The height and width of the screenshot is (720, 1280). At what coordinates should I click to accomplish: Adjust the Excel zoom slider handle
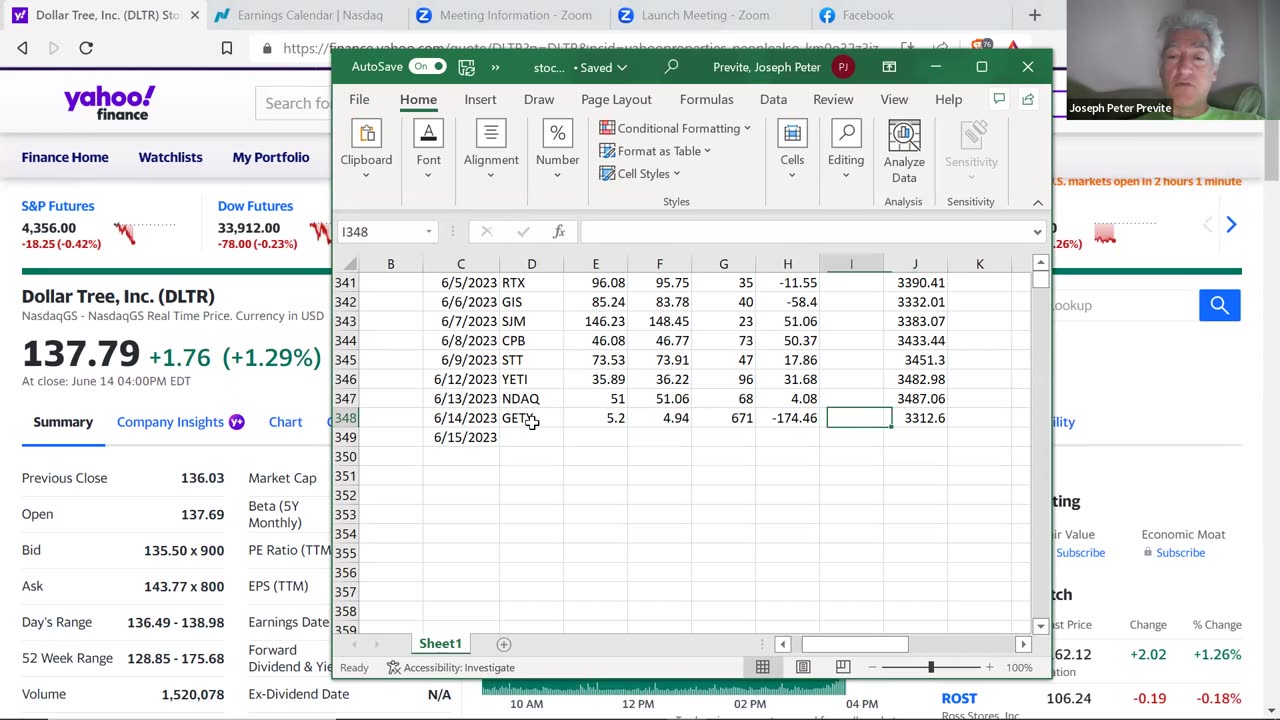pyautogui.click(x=931, y=667)
